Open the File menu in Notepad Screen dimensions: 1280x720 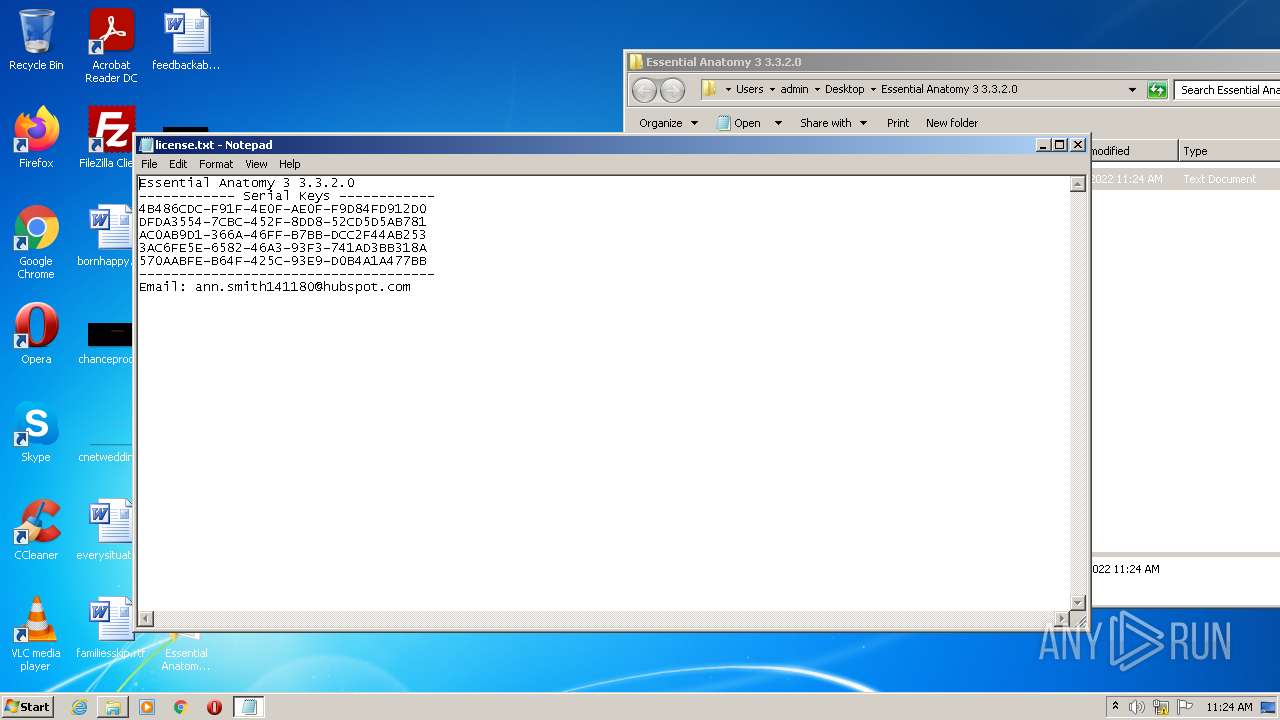[149, 164]
